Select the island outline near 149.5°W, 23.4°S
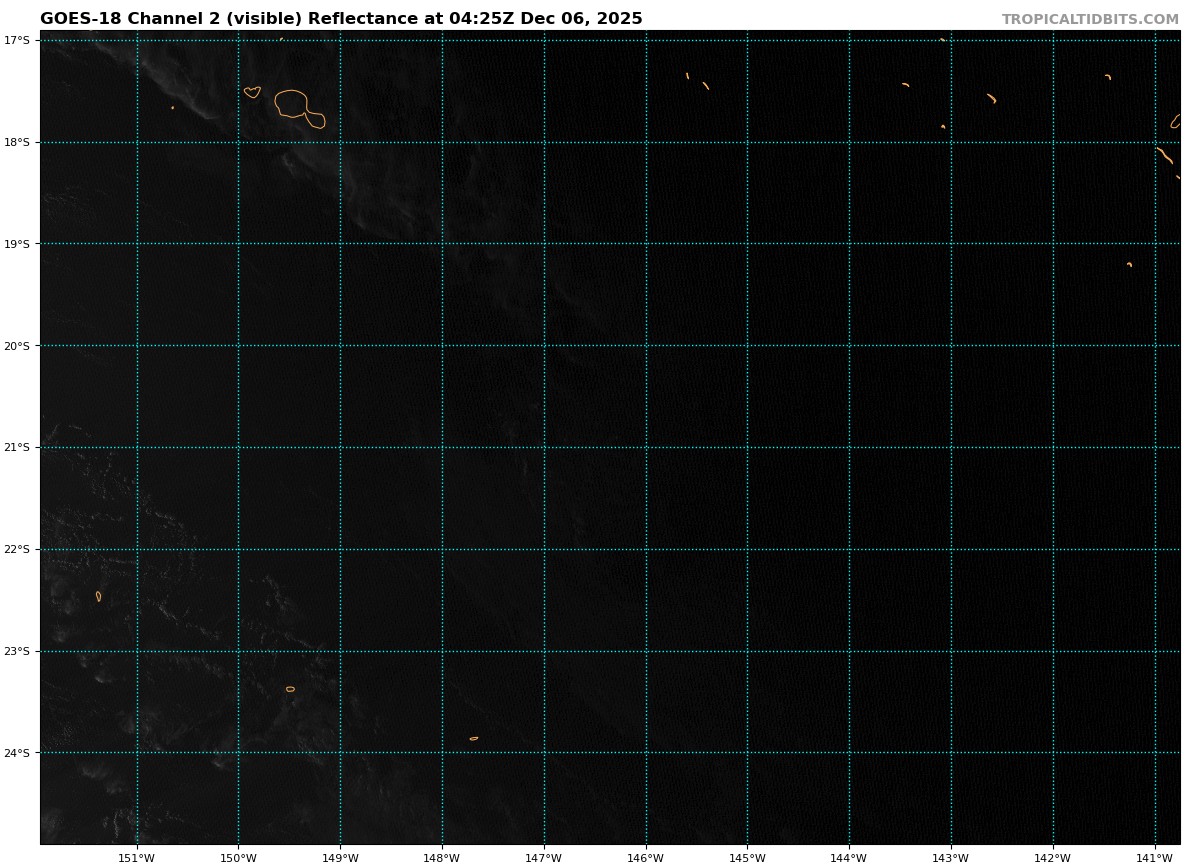 coord(290,689)
